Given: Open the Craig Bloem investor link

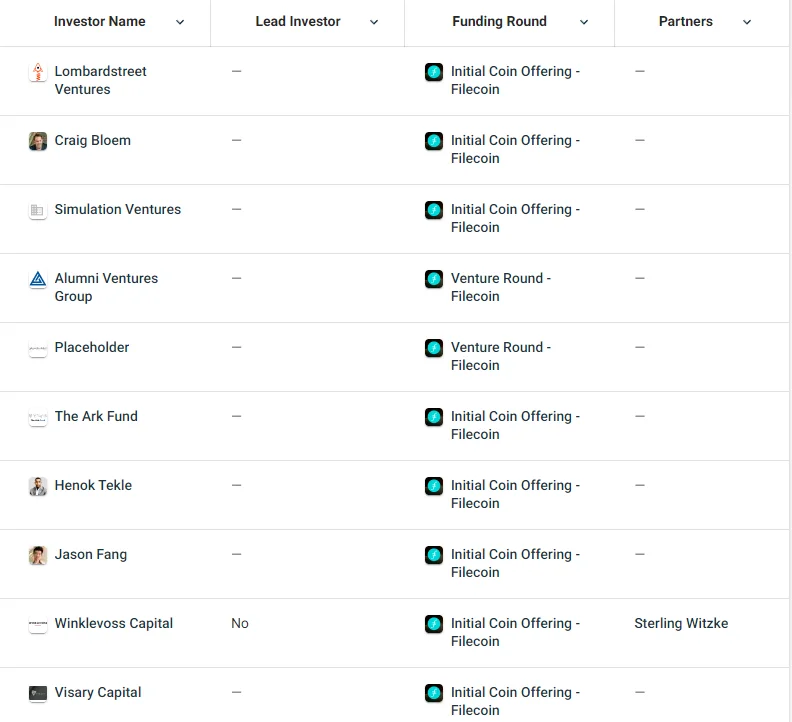Looking at the screenshot, I should pyautogui.click(x=92, y=140).
